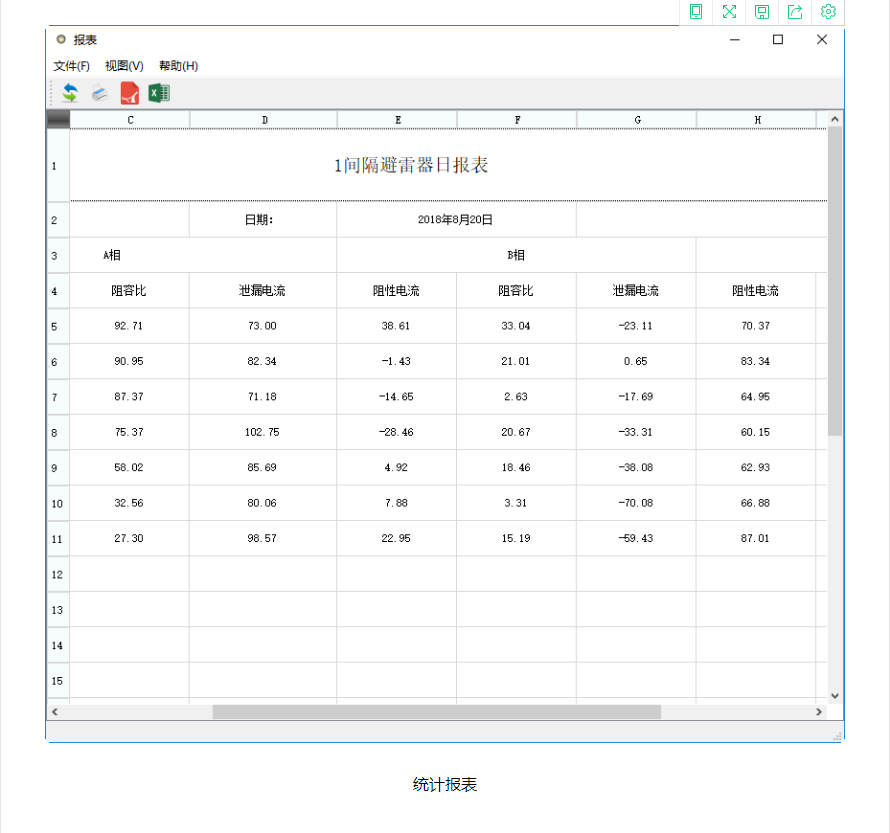Click the 泄漏电流 header in column G
890x833 pixels.
(636, 291)
